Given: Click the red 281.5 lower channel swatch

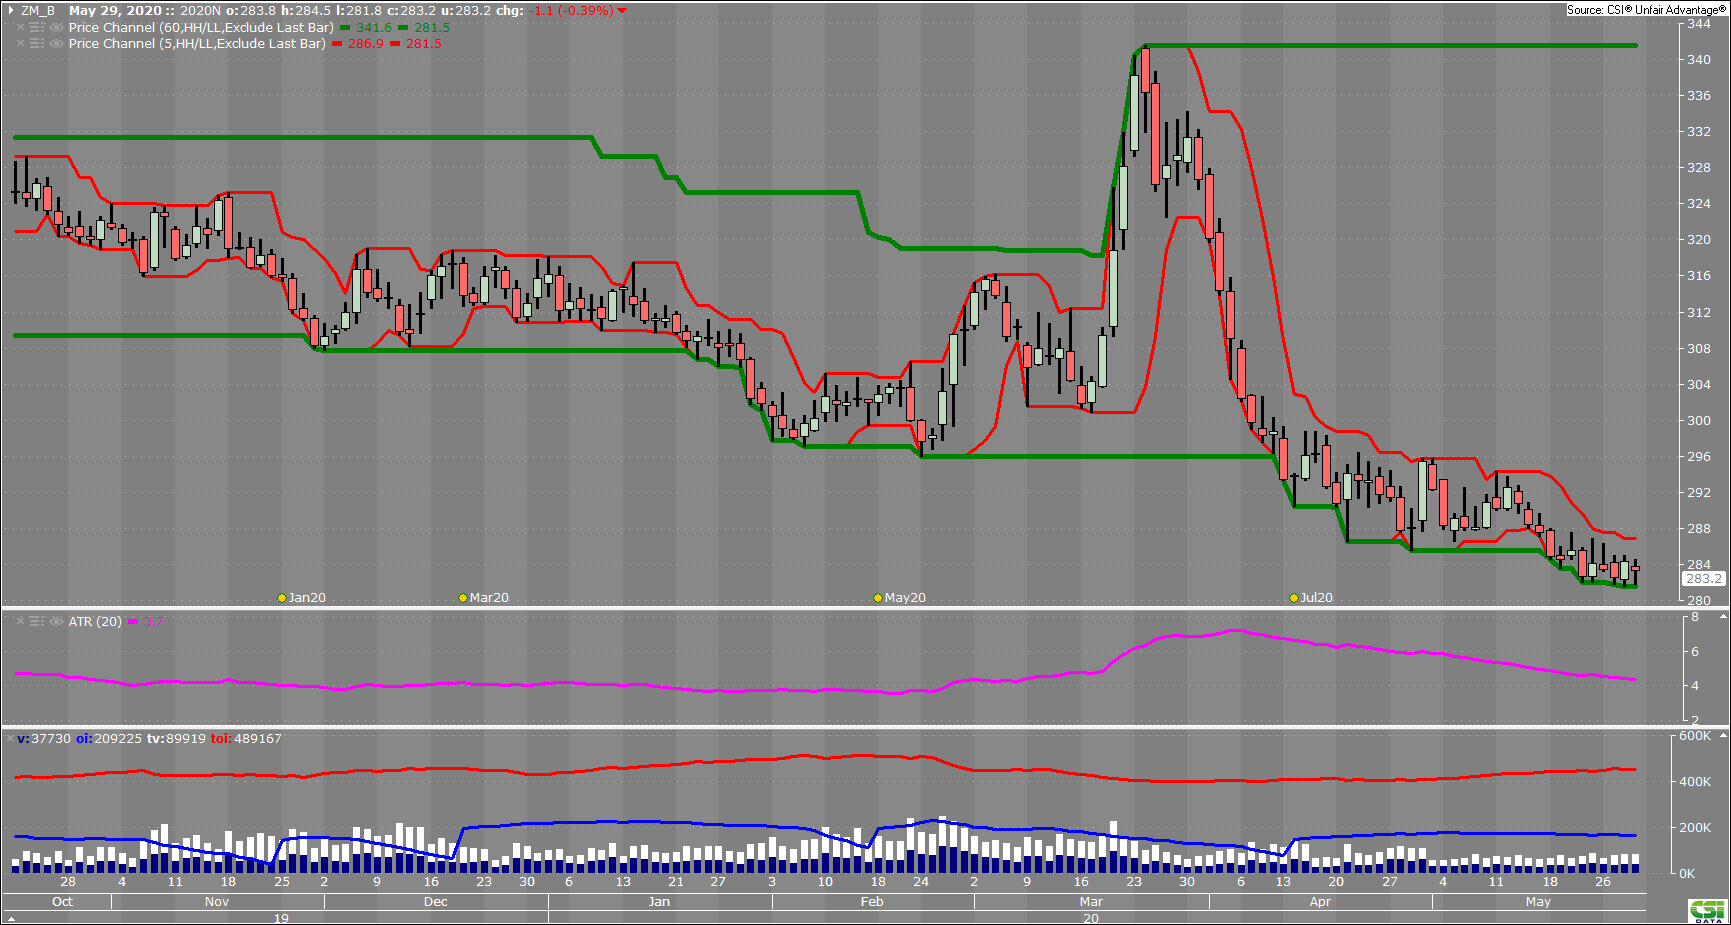Looking at the screenshot, I should 395,44.
